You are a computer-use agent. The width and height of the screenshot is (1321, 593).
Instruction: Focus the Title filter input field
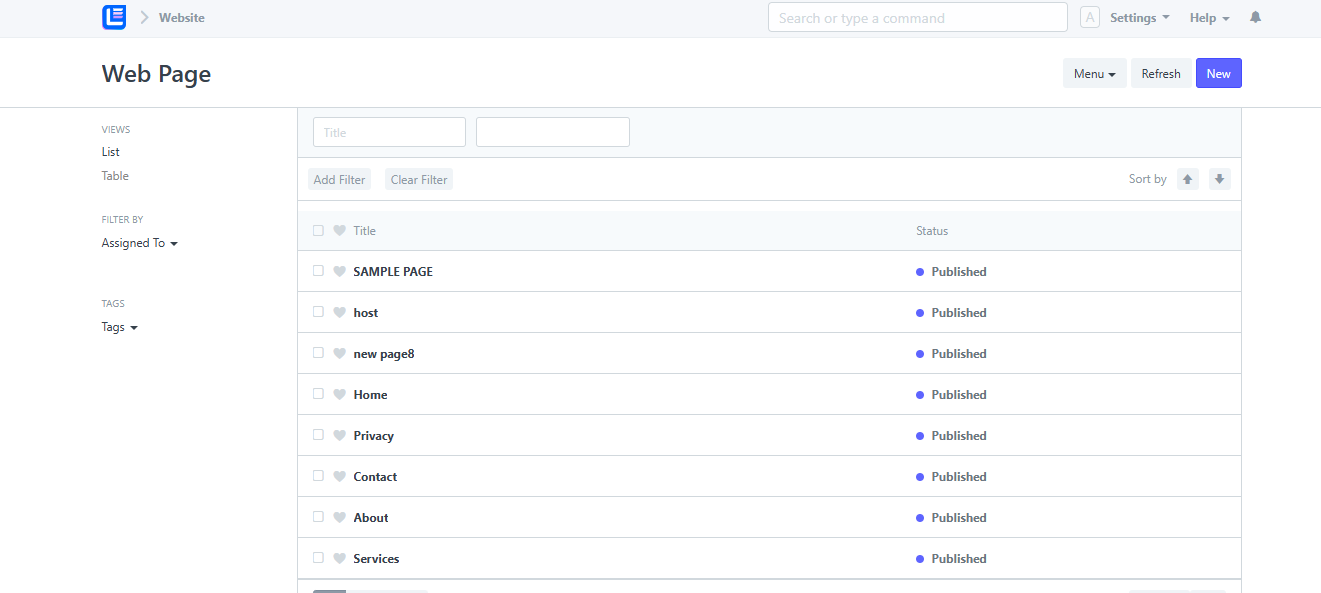pyautogui.click(x=389, y=132)
